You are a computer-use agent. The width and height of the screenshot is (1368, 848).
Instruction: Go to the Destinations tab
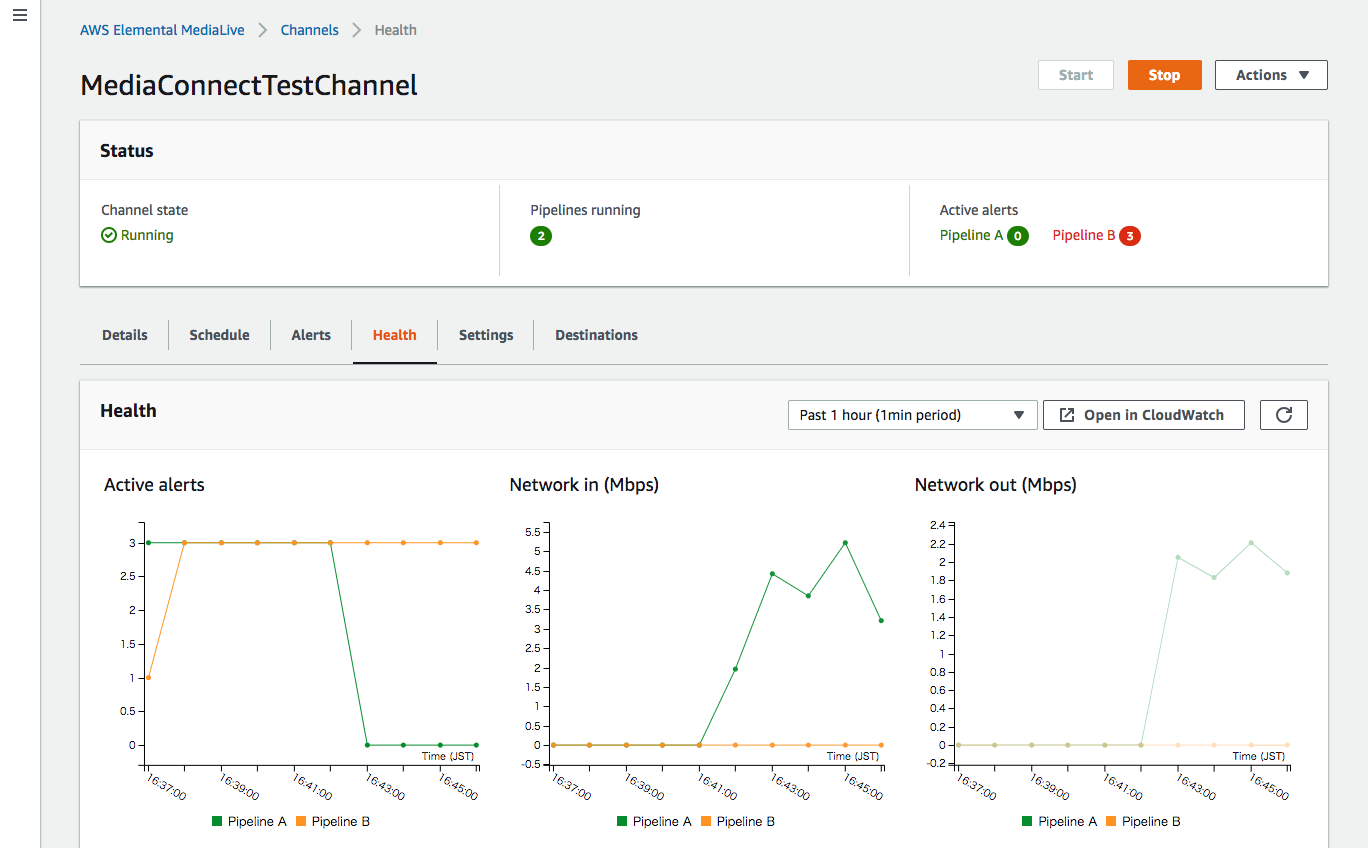(x=596, y=335)
